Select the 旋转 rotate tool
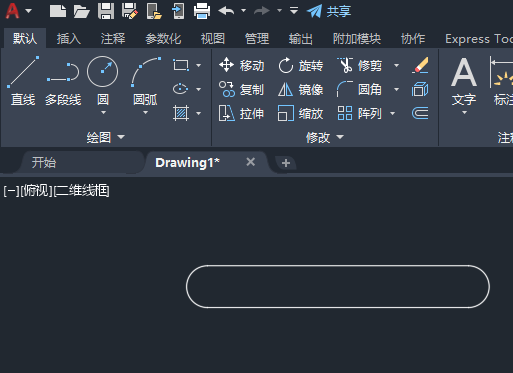Image resolution: width=513 pixels, height=373 pixels. tap(301, 65)
